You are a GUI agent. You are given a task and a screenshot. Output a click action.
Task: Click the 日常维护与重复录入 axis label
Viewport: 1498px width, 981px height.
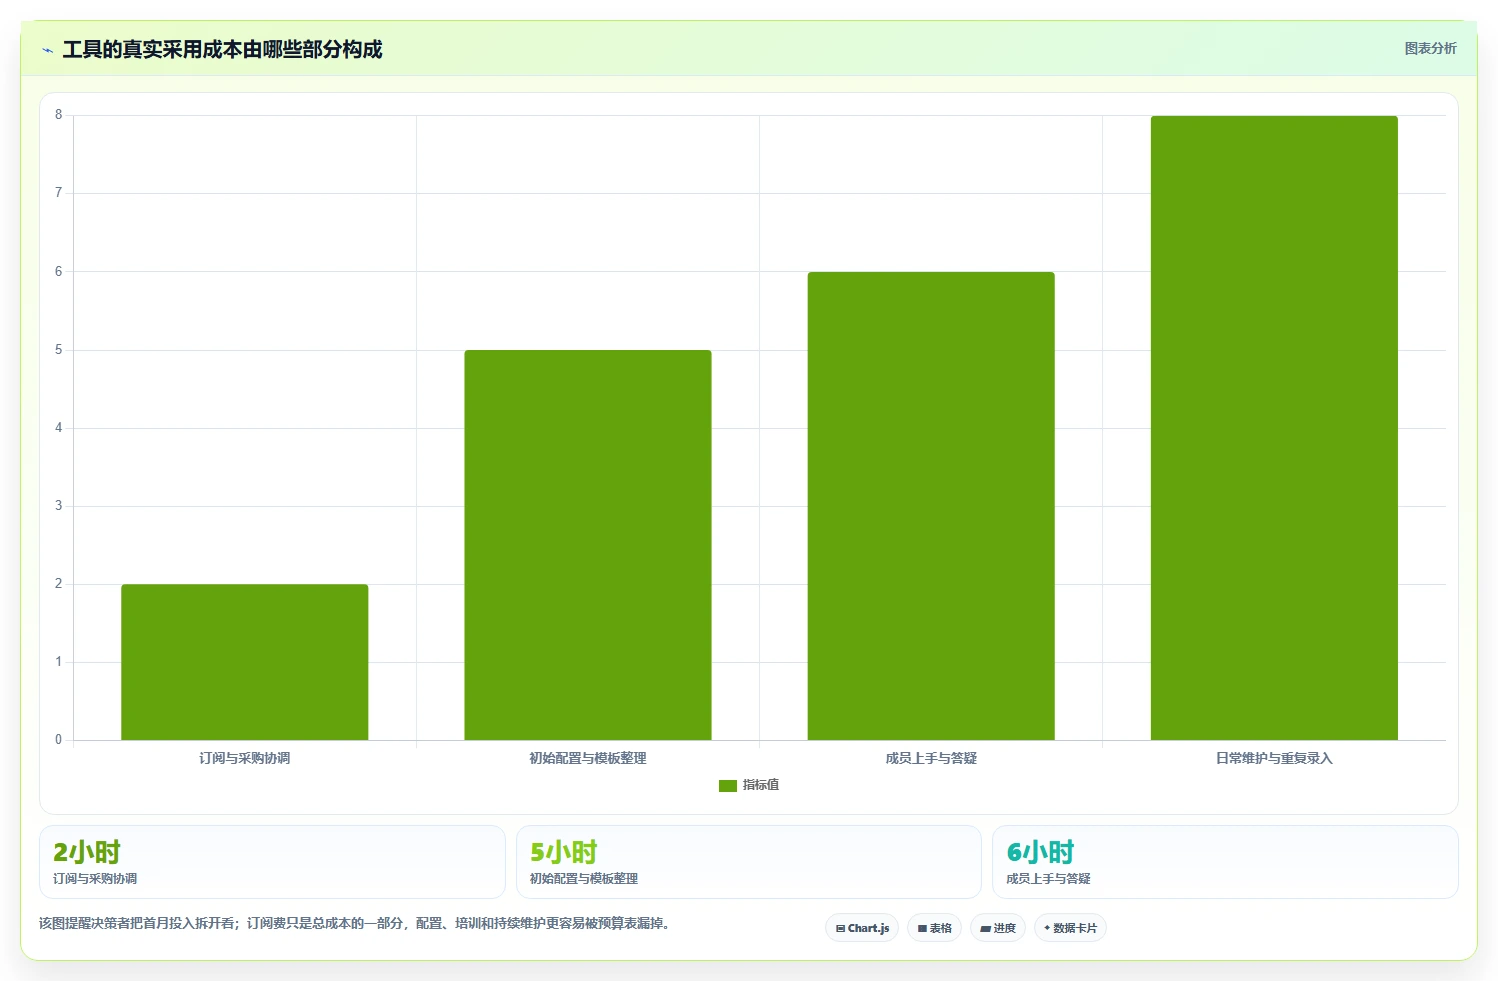(x=1274, y=758)
